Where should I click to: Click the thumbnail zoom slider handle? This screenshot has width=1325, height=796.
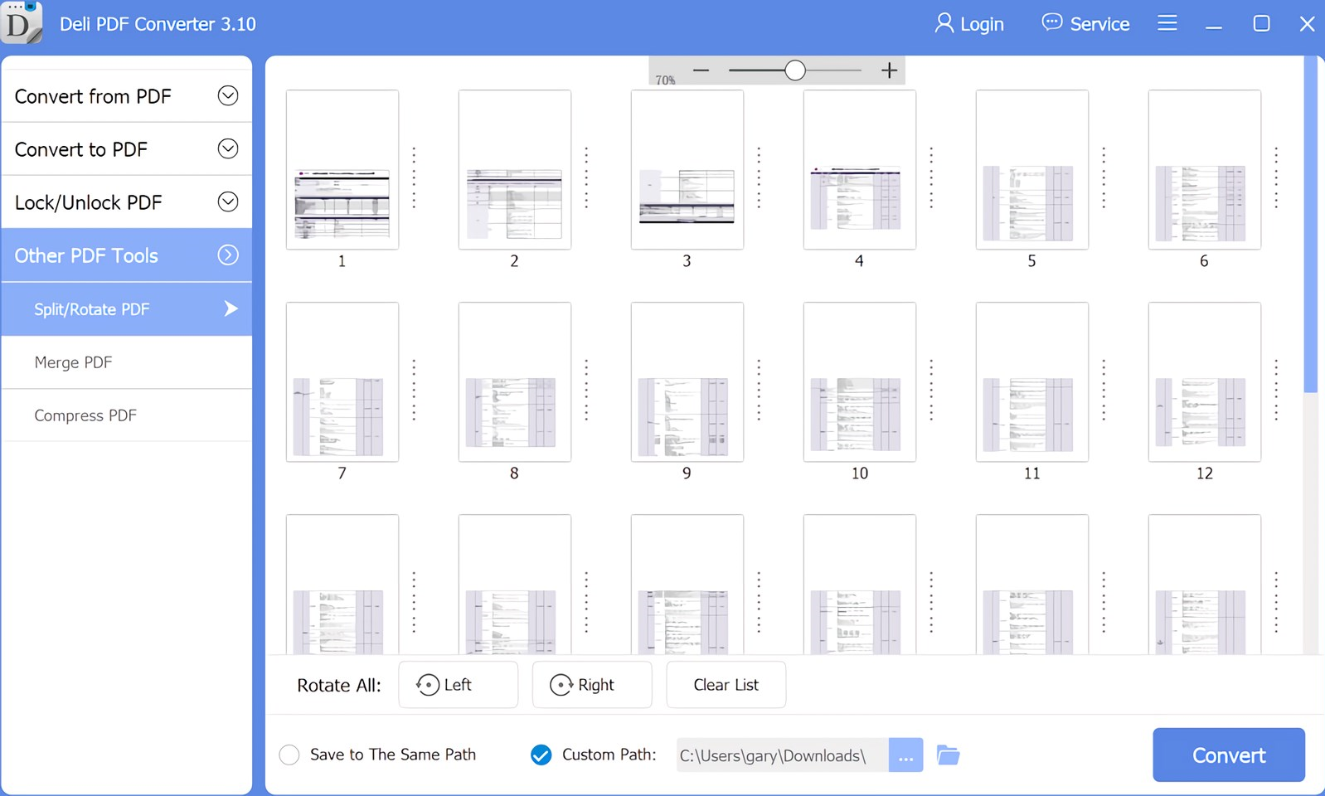[x=795, y=71]
